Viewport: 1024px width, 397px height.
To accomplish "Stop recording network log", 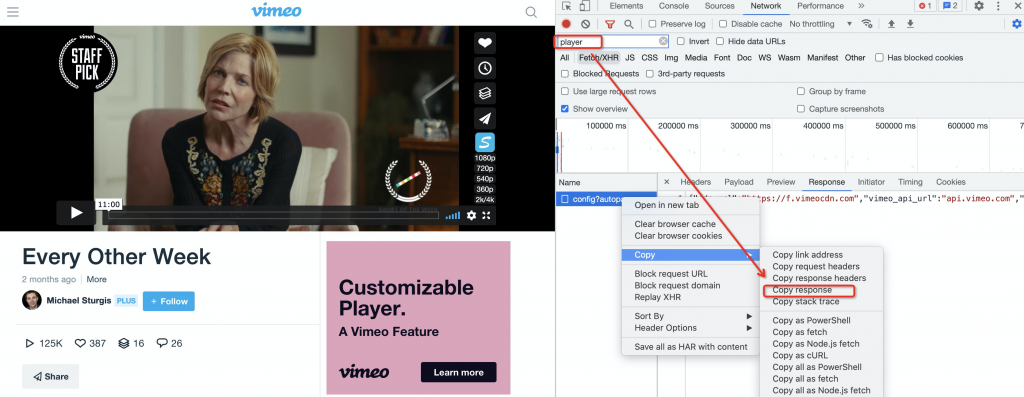I will (x=566, y=24).
